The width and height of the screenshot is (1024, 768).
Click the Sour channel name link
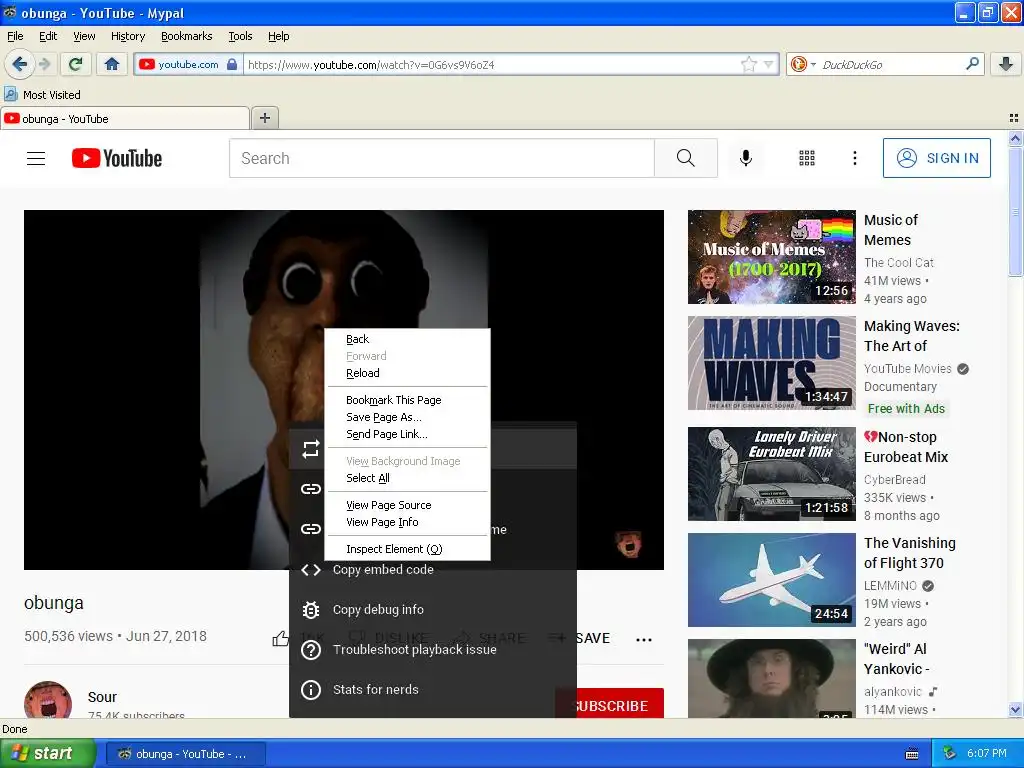102,697
